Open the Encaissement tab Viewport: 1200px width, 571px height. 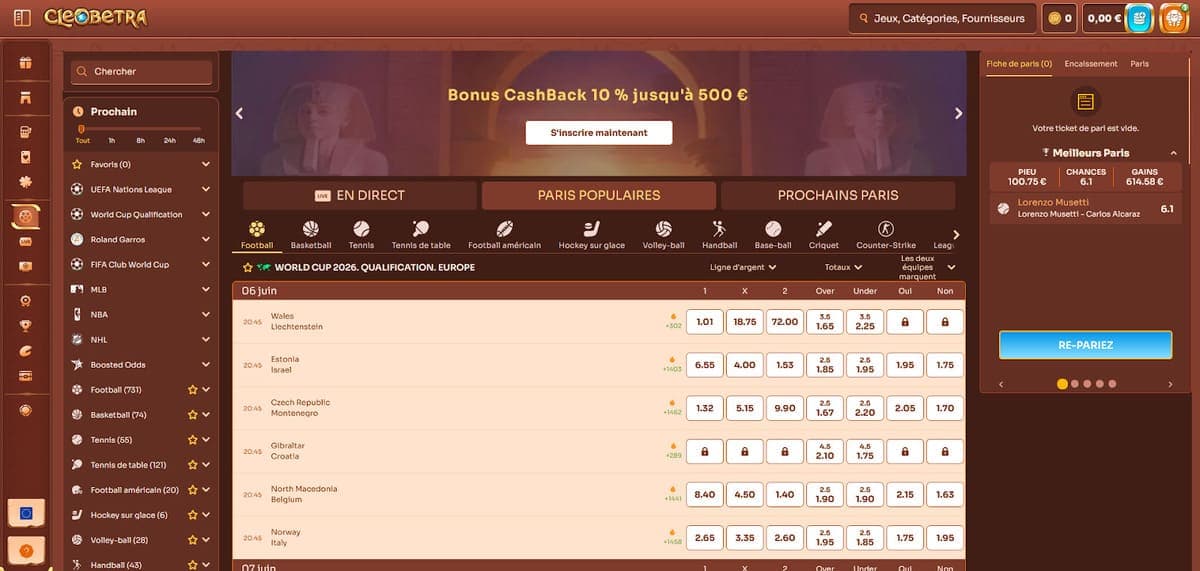1091,64
